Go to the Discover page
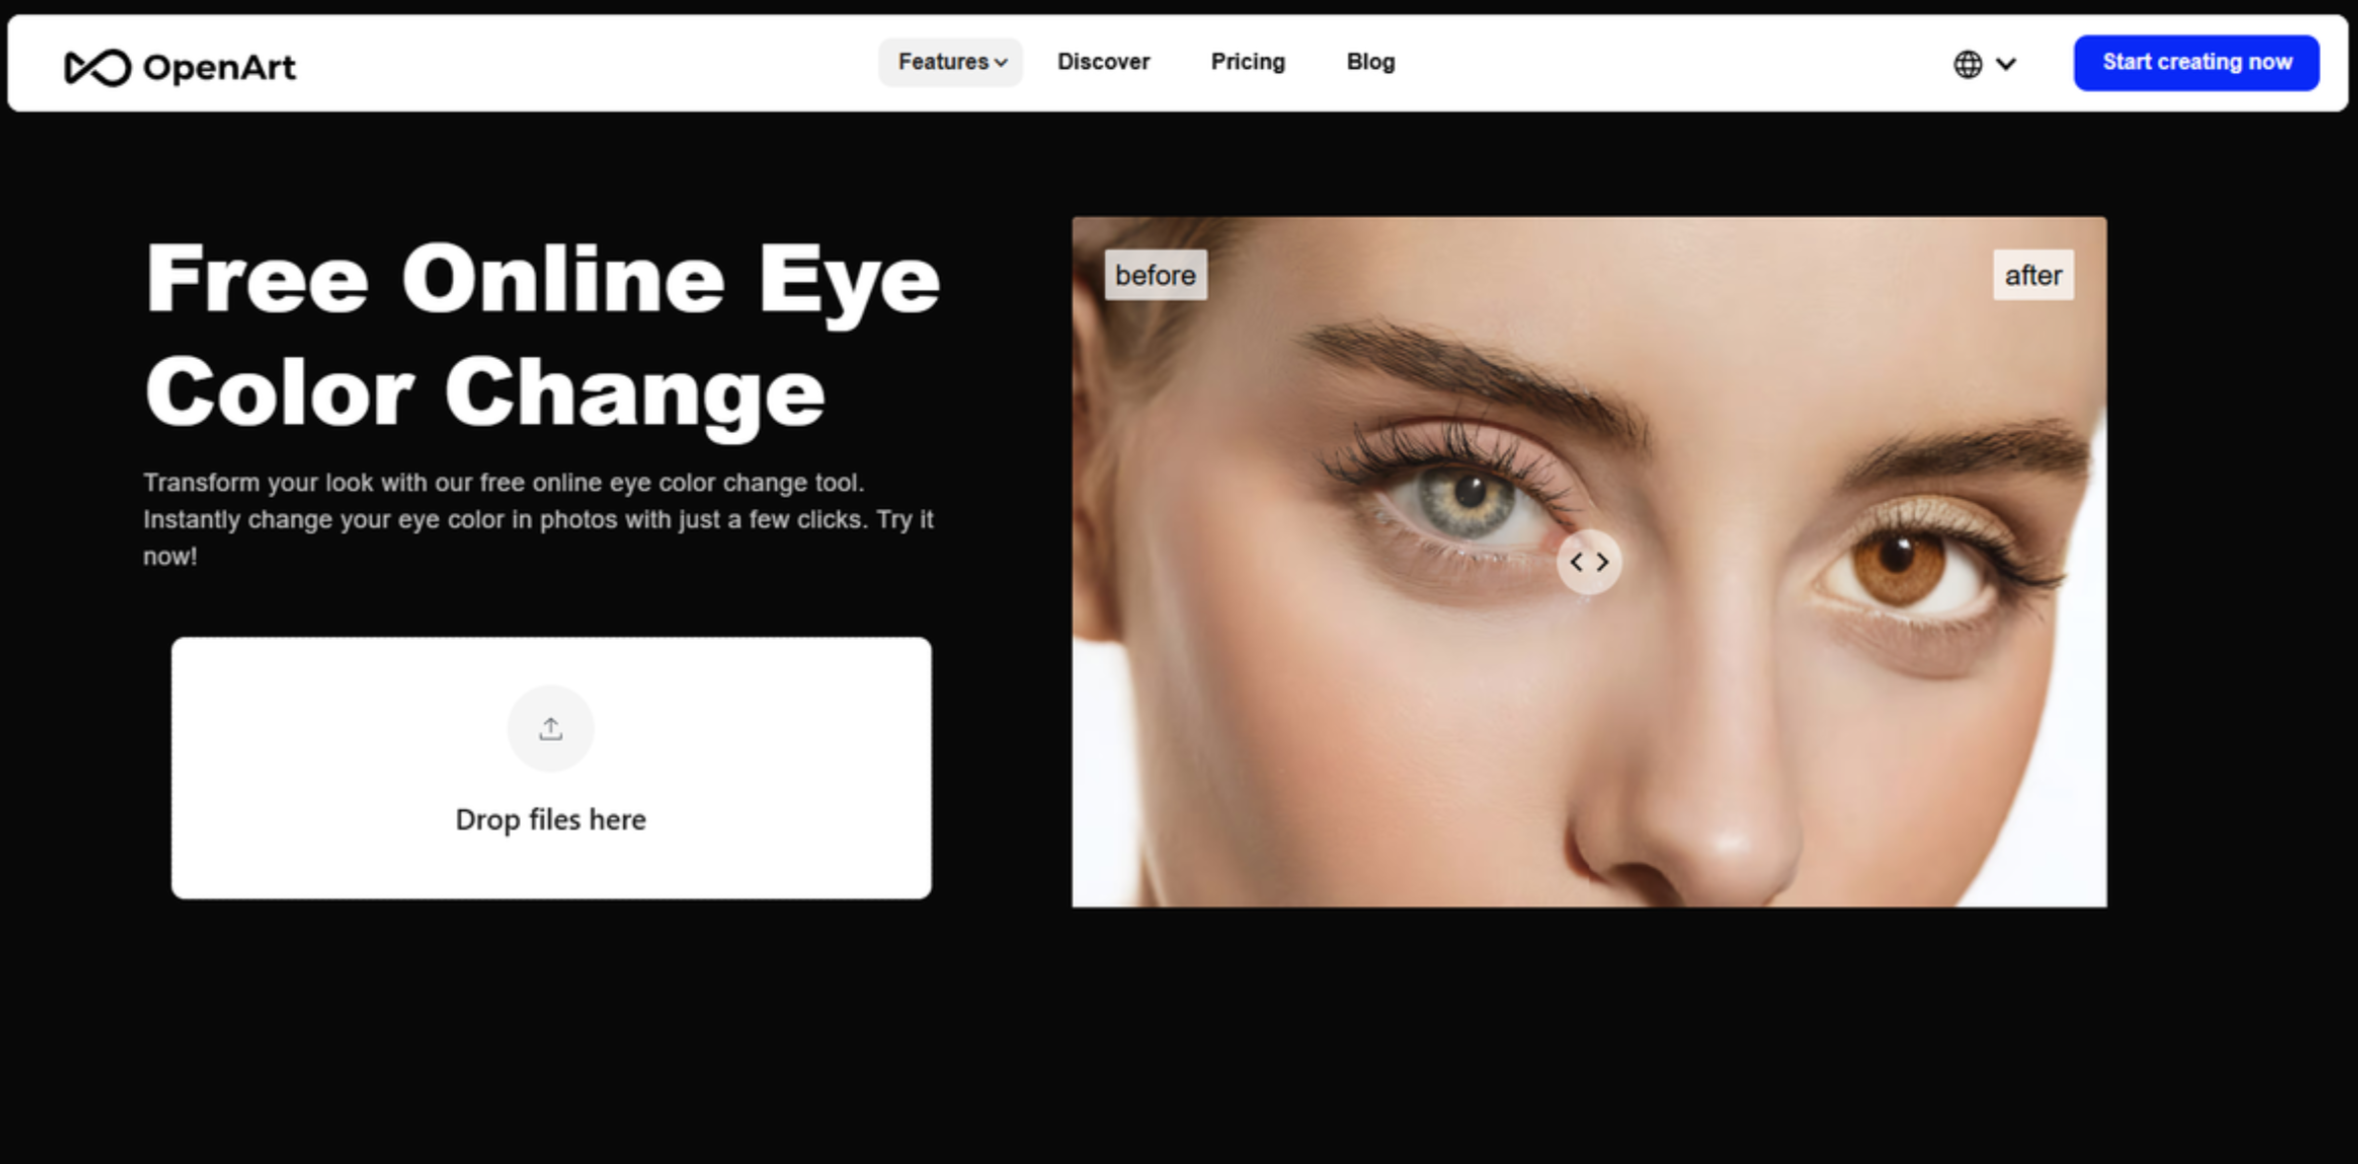Screen dimensions: 2358x1164 tap(1103, 62)
